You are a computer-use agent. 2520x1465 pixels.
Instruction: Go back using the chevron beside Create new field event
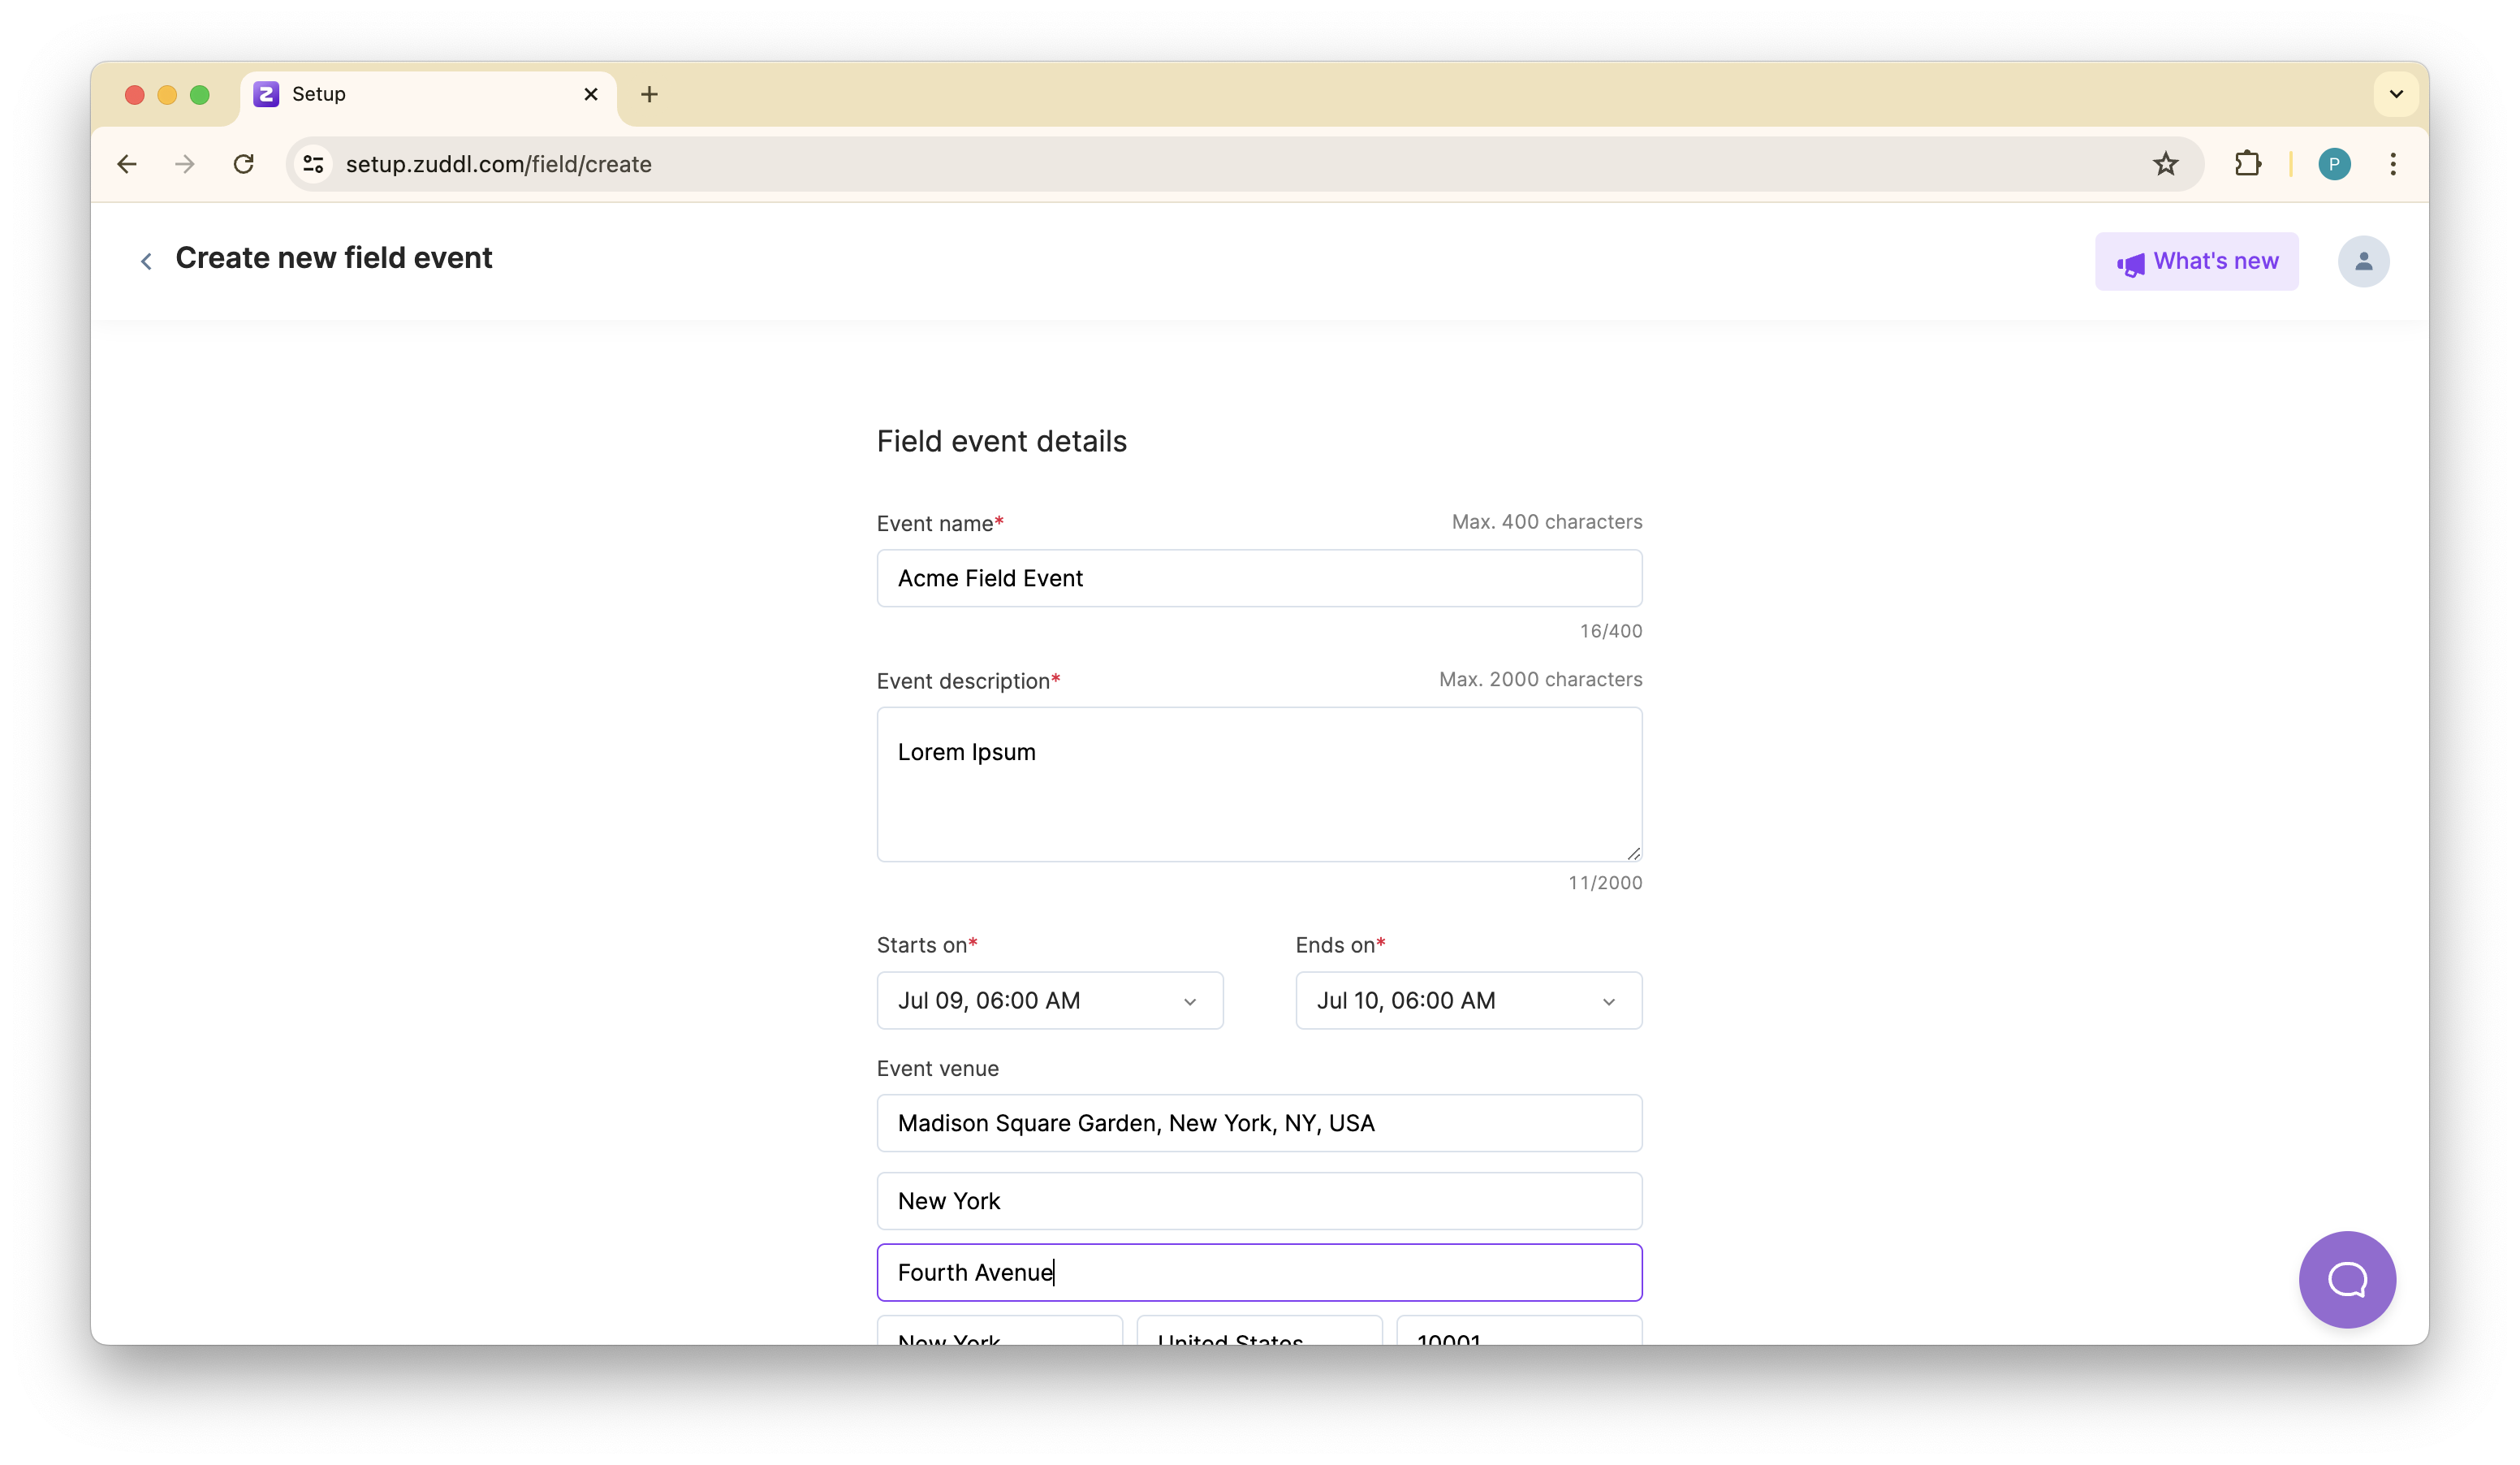(x=146, y=260)
